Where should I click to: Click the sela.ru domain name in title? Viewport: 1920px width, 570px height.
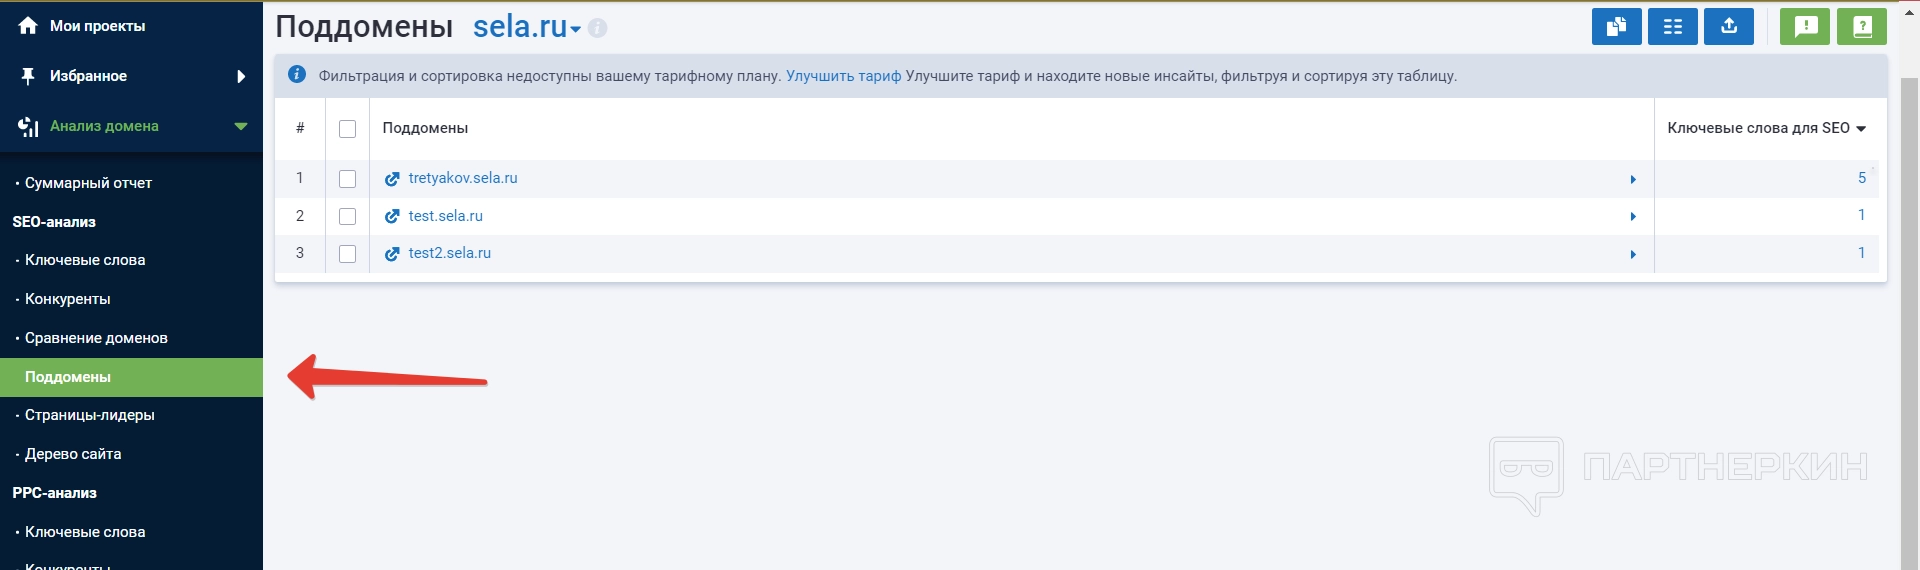pos(520,27)
